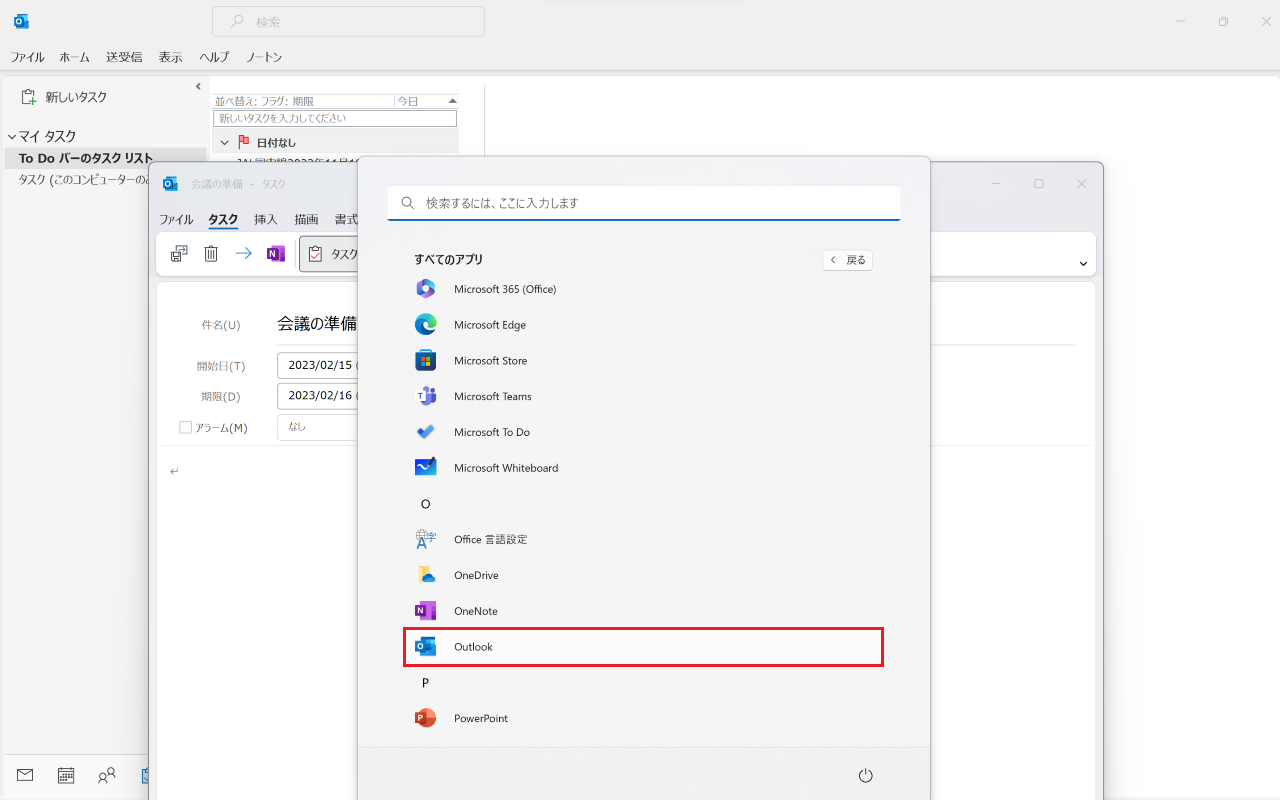Image resolution: width=1280 pixels, height=800 pixels.
Task: Launch Microsoft Teams
Action: click(x=643, y=397)
